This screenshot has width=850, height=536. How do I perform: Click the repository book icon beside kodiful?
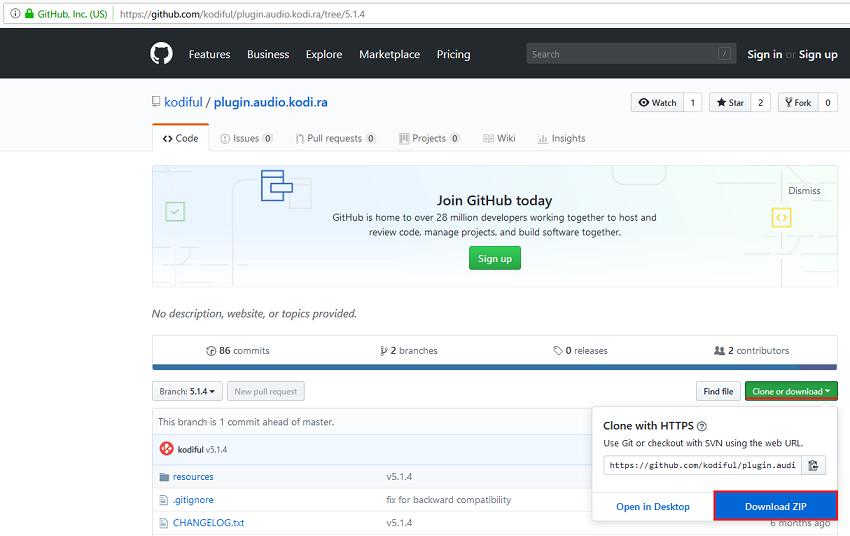[156, 102]
